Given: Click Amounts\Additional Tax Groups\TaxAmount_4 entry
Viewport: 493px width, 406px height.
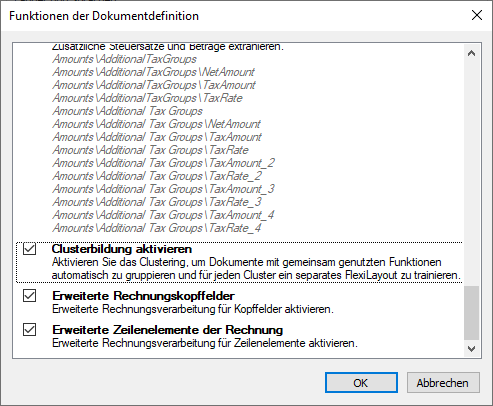Looking at the screenshot, I should pos(163,215).
